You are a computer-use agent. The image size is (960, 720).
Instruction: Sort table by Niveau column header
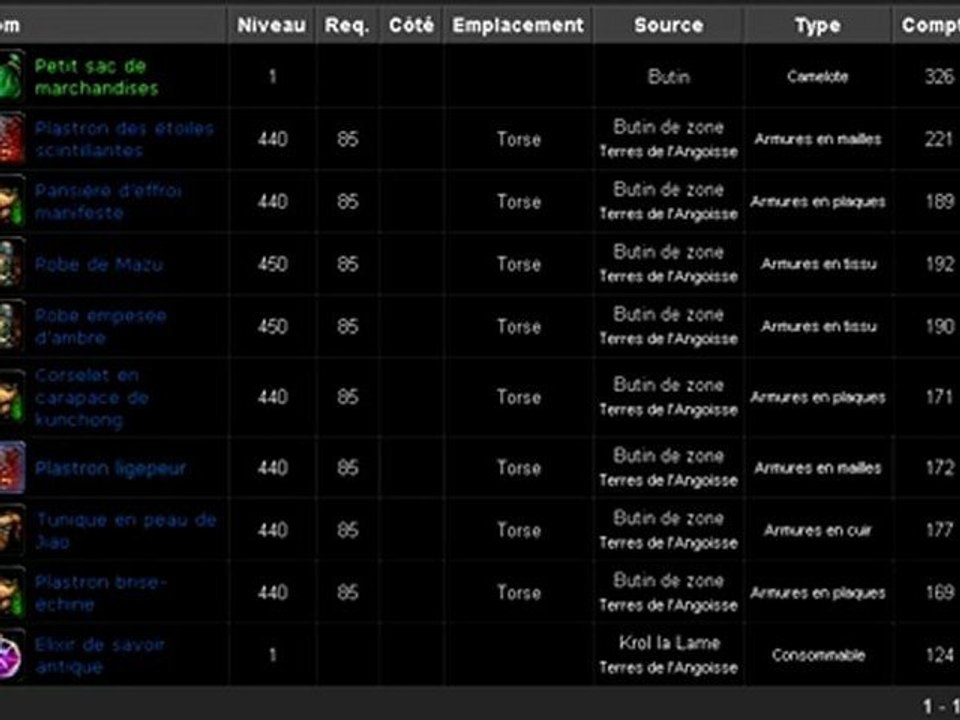(271, 25)
